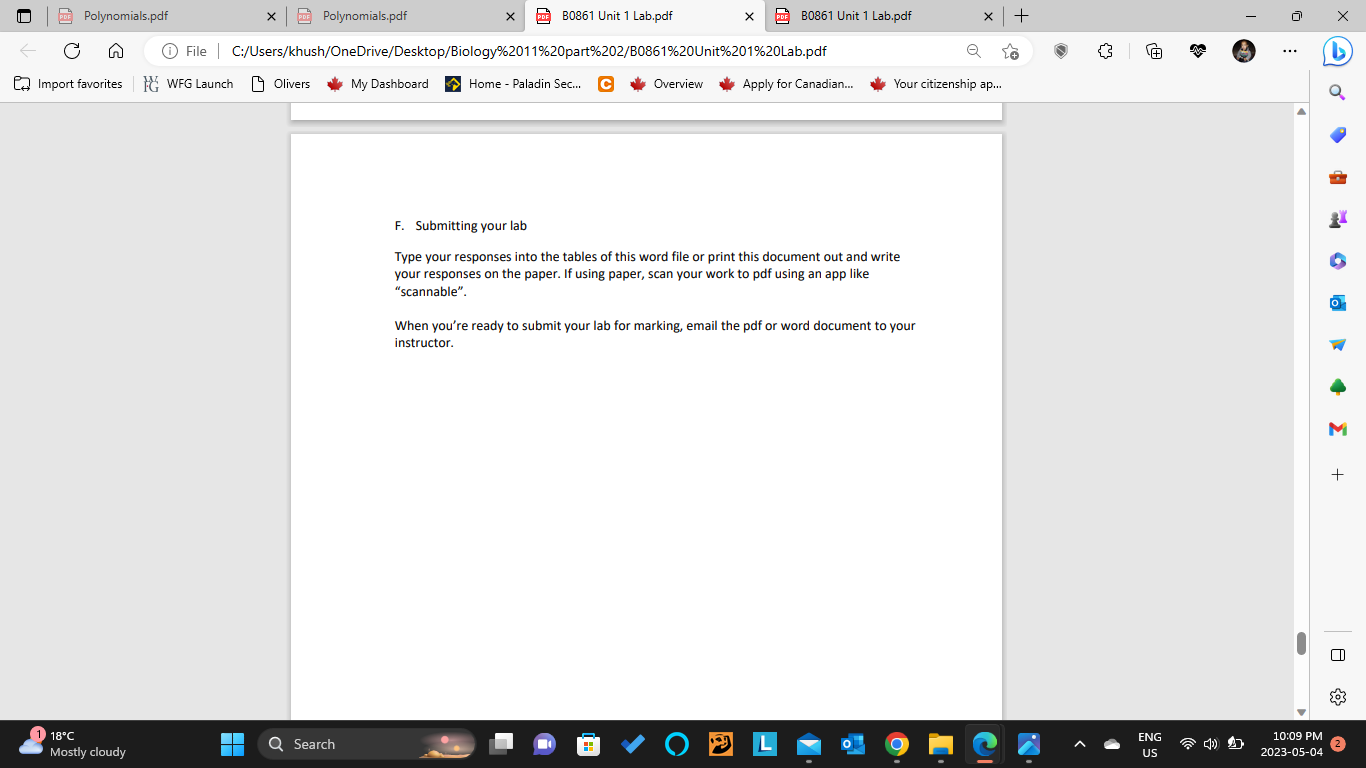The height and width of the screenshot is (768, 1366).
Task: Open Home - Paladin Sec... bookmark
Action: [x=513, y=84]
